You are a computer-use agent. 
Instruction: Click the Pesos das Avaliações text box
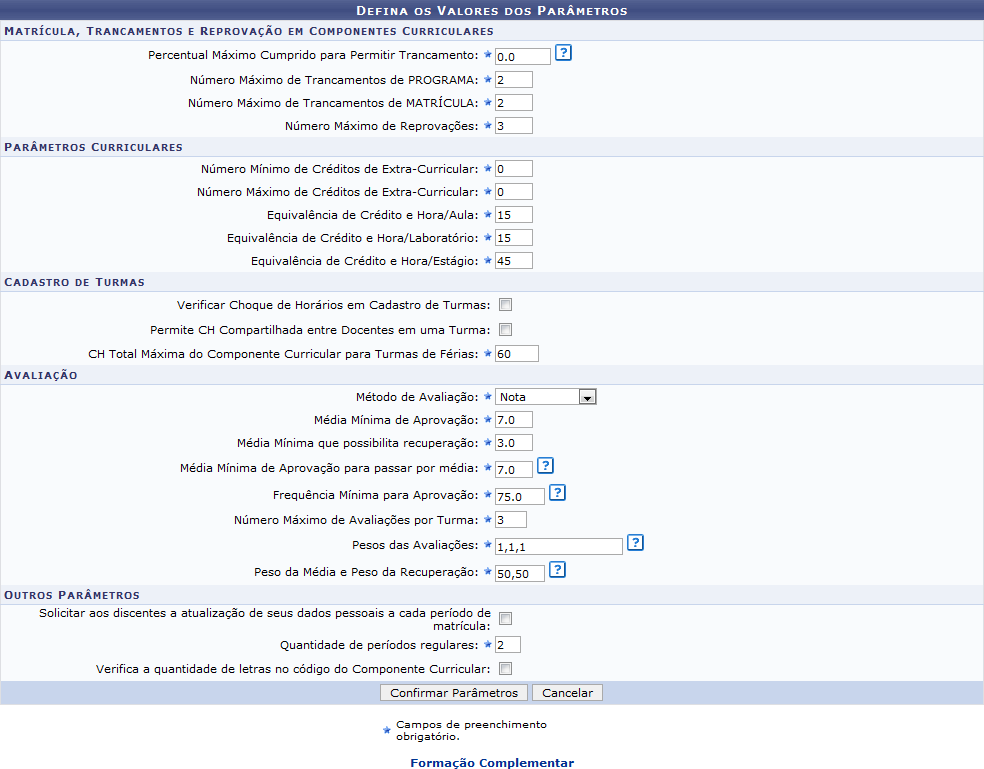click(x=558, y=547)
